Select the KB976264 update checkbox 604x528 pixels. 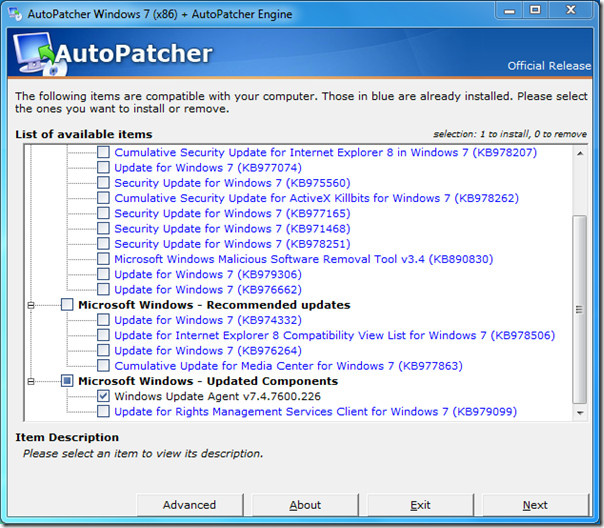(103, 350)
